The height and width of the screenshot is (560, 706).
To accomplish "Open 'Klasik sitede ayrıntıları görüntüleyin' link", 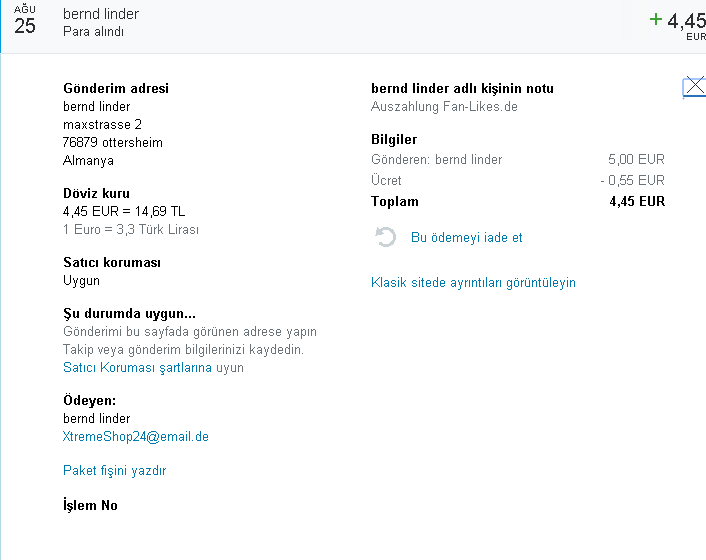I will 473,282.
